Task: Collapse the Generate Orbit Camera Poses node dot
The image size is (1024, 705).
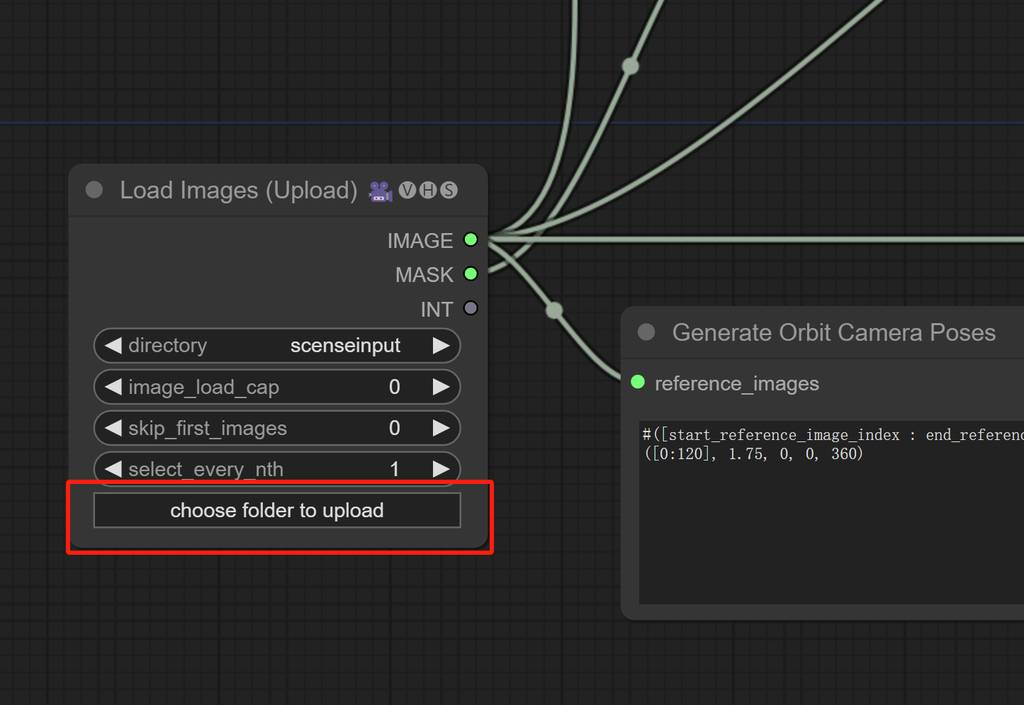Action: click(x=646, y=332)
